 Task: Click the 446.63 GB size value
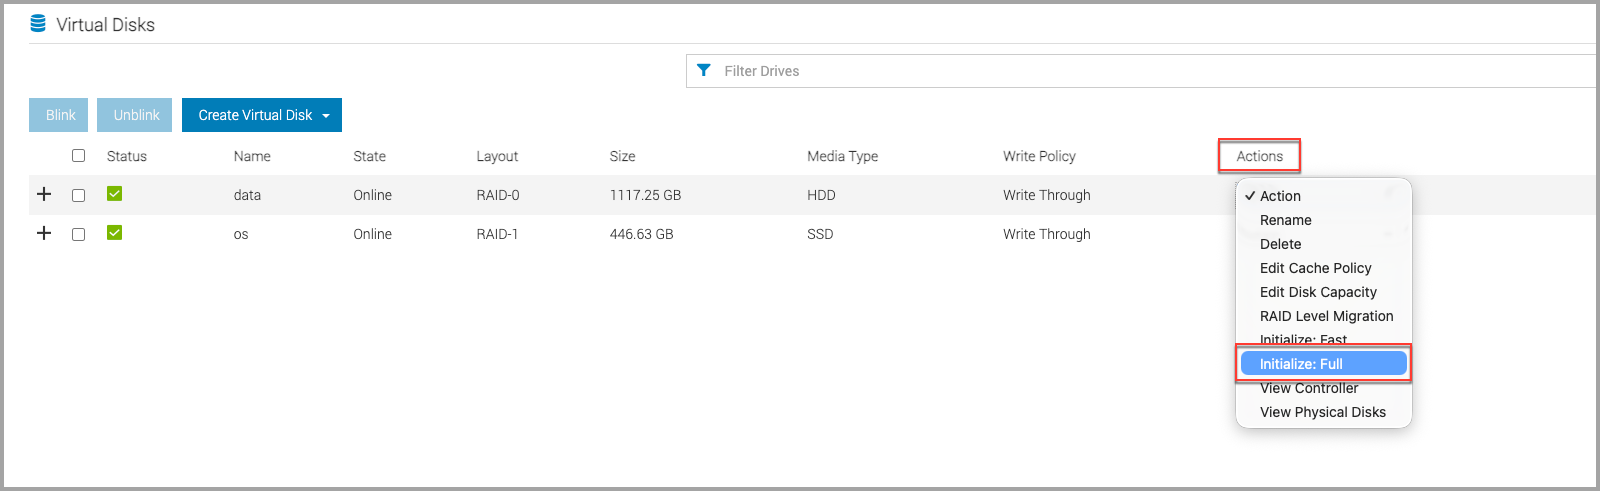641,234
